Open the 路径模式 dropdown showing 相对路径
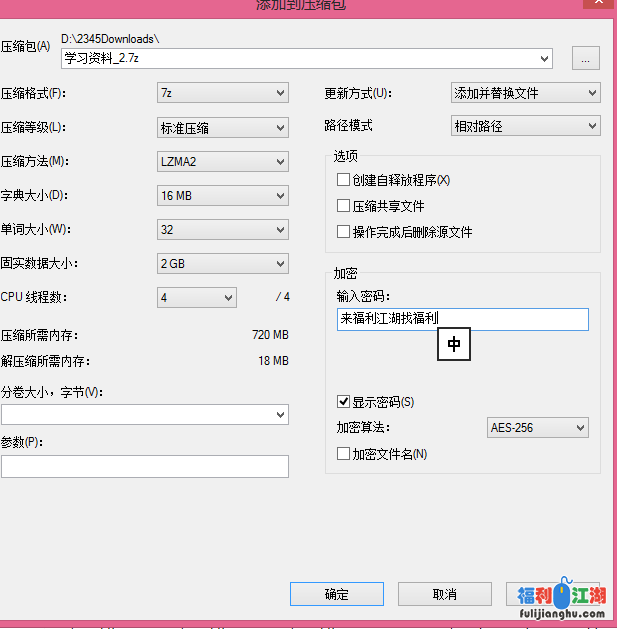Viewport: 617px width, 629px height. pos(526,126)
